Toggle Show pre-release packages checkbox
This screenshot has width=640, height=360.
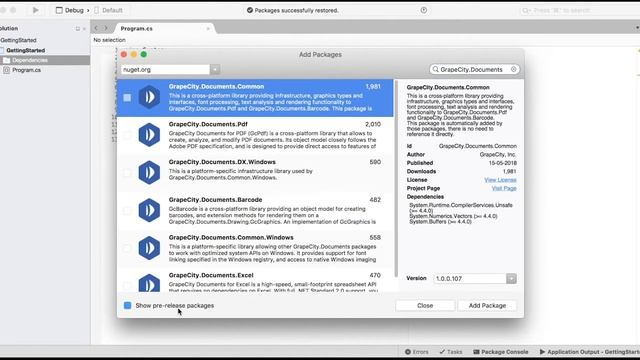tap(127, 305)
